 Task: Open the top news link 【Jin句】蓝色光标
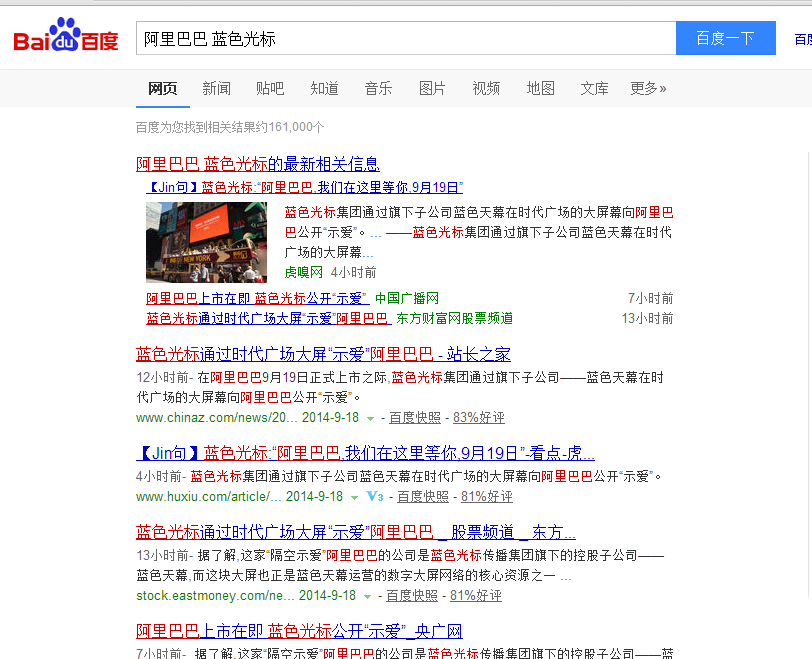click(x=304, y=187)
